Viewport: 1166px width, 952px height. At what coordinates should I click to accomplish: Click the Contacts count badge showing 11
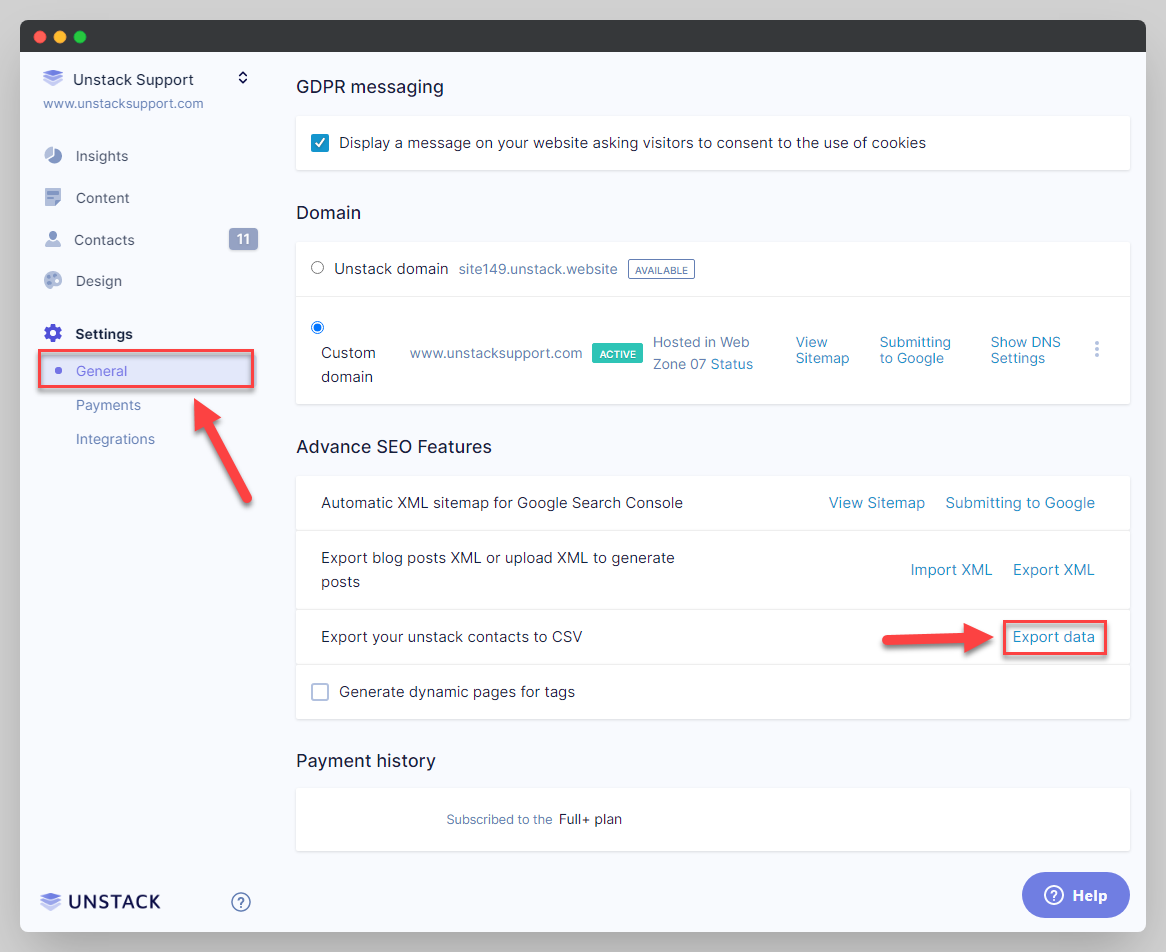coord(243,239)
